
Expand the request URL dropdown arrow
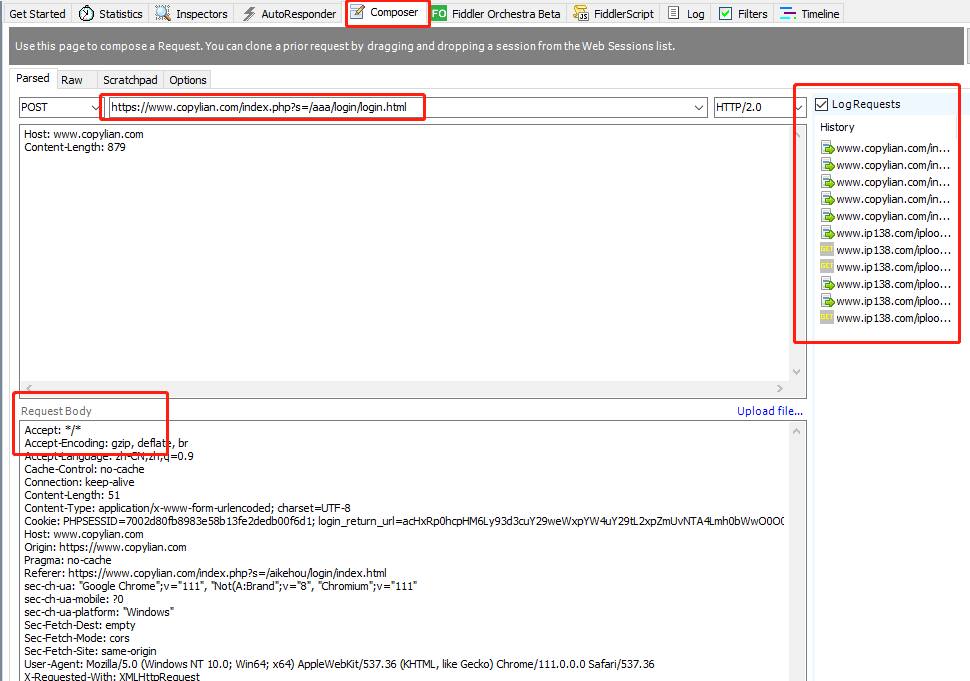pos(699,108)
